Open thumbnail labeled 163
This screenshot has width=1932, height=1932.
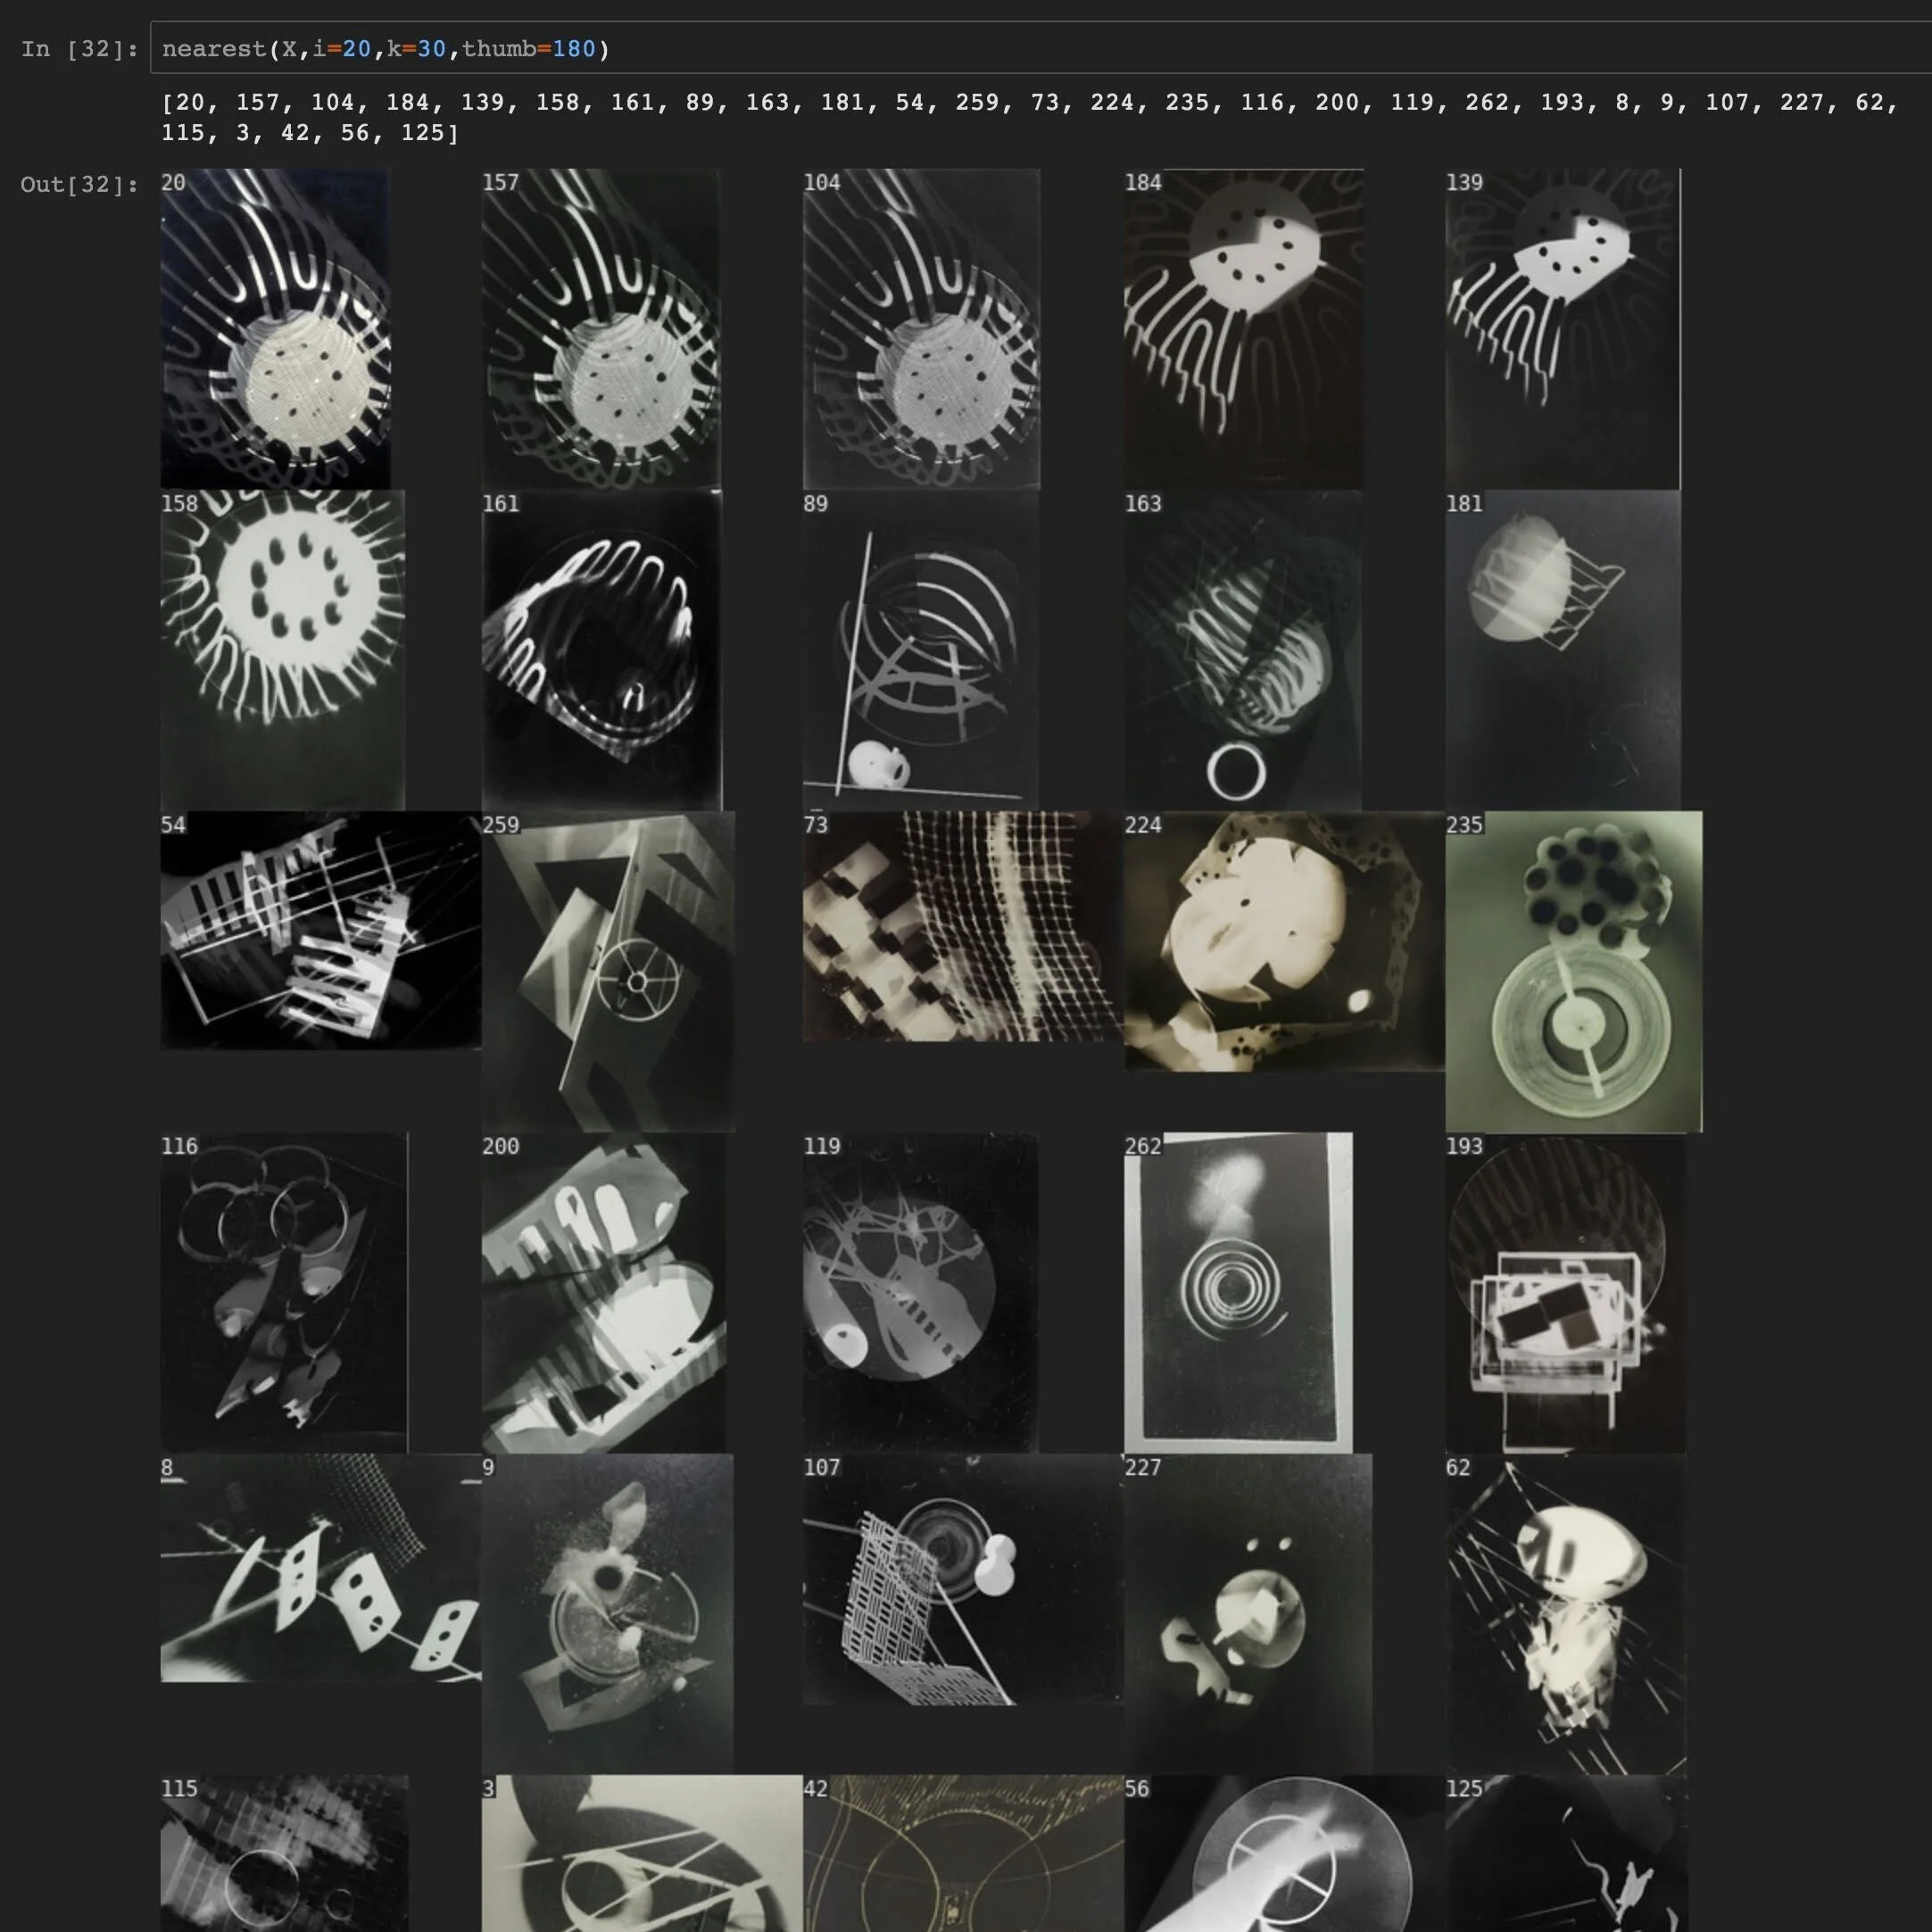tap(1242, 650)
